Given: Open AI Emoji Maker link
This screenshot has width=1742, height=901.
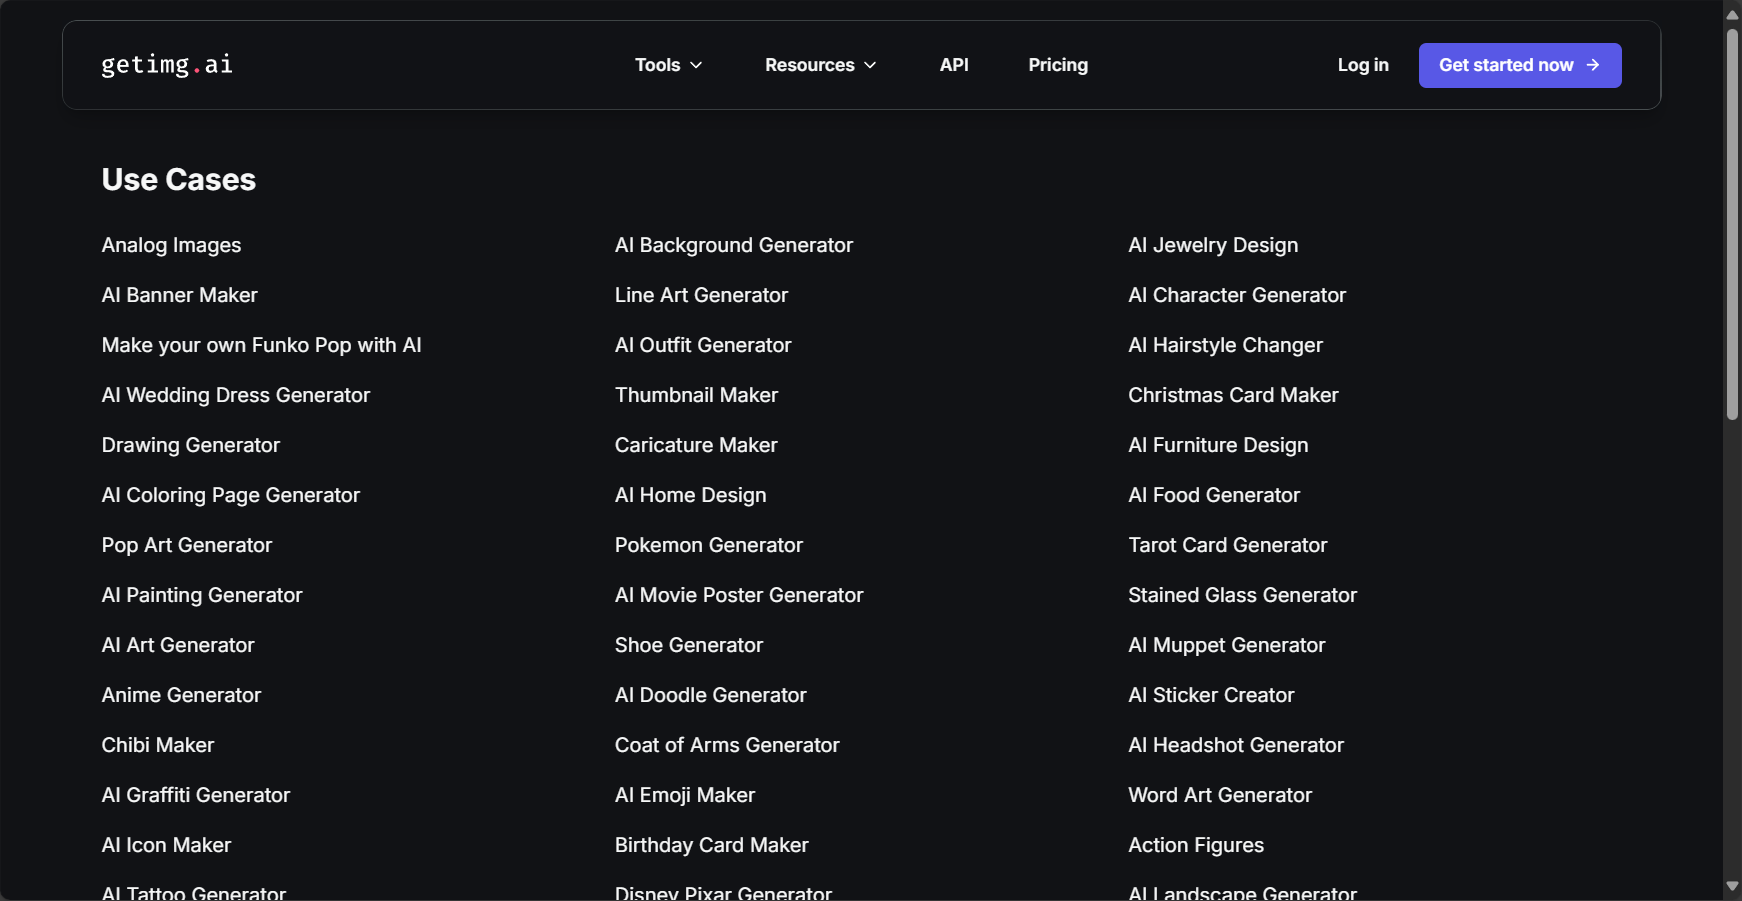Looking at the screenshot, I should tap(685, 795).
